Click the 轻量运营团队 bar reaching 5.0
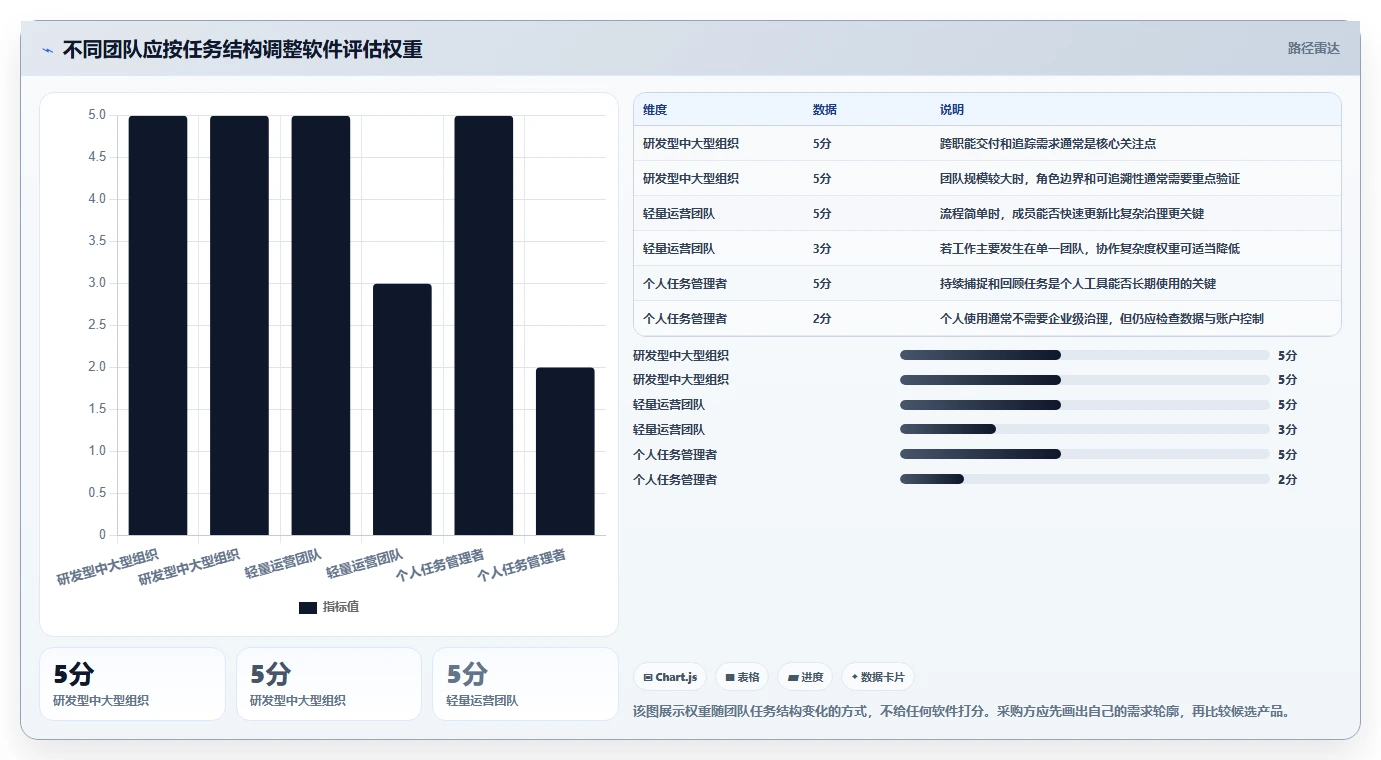Image resolution: width=1381 pixels, height=760 pixels. tap(321, 325)
